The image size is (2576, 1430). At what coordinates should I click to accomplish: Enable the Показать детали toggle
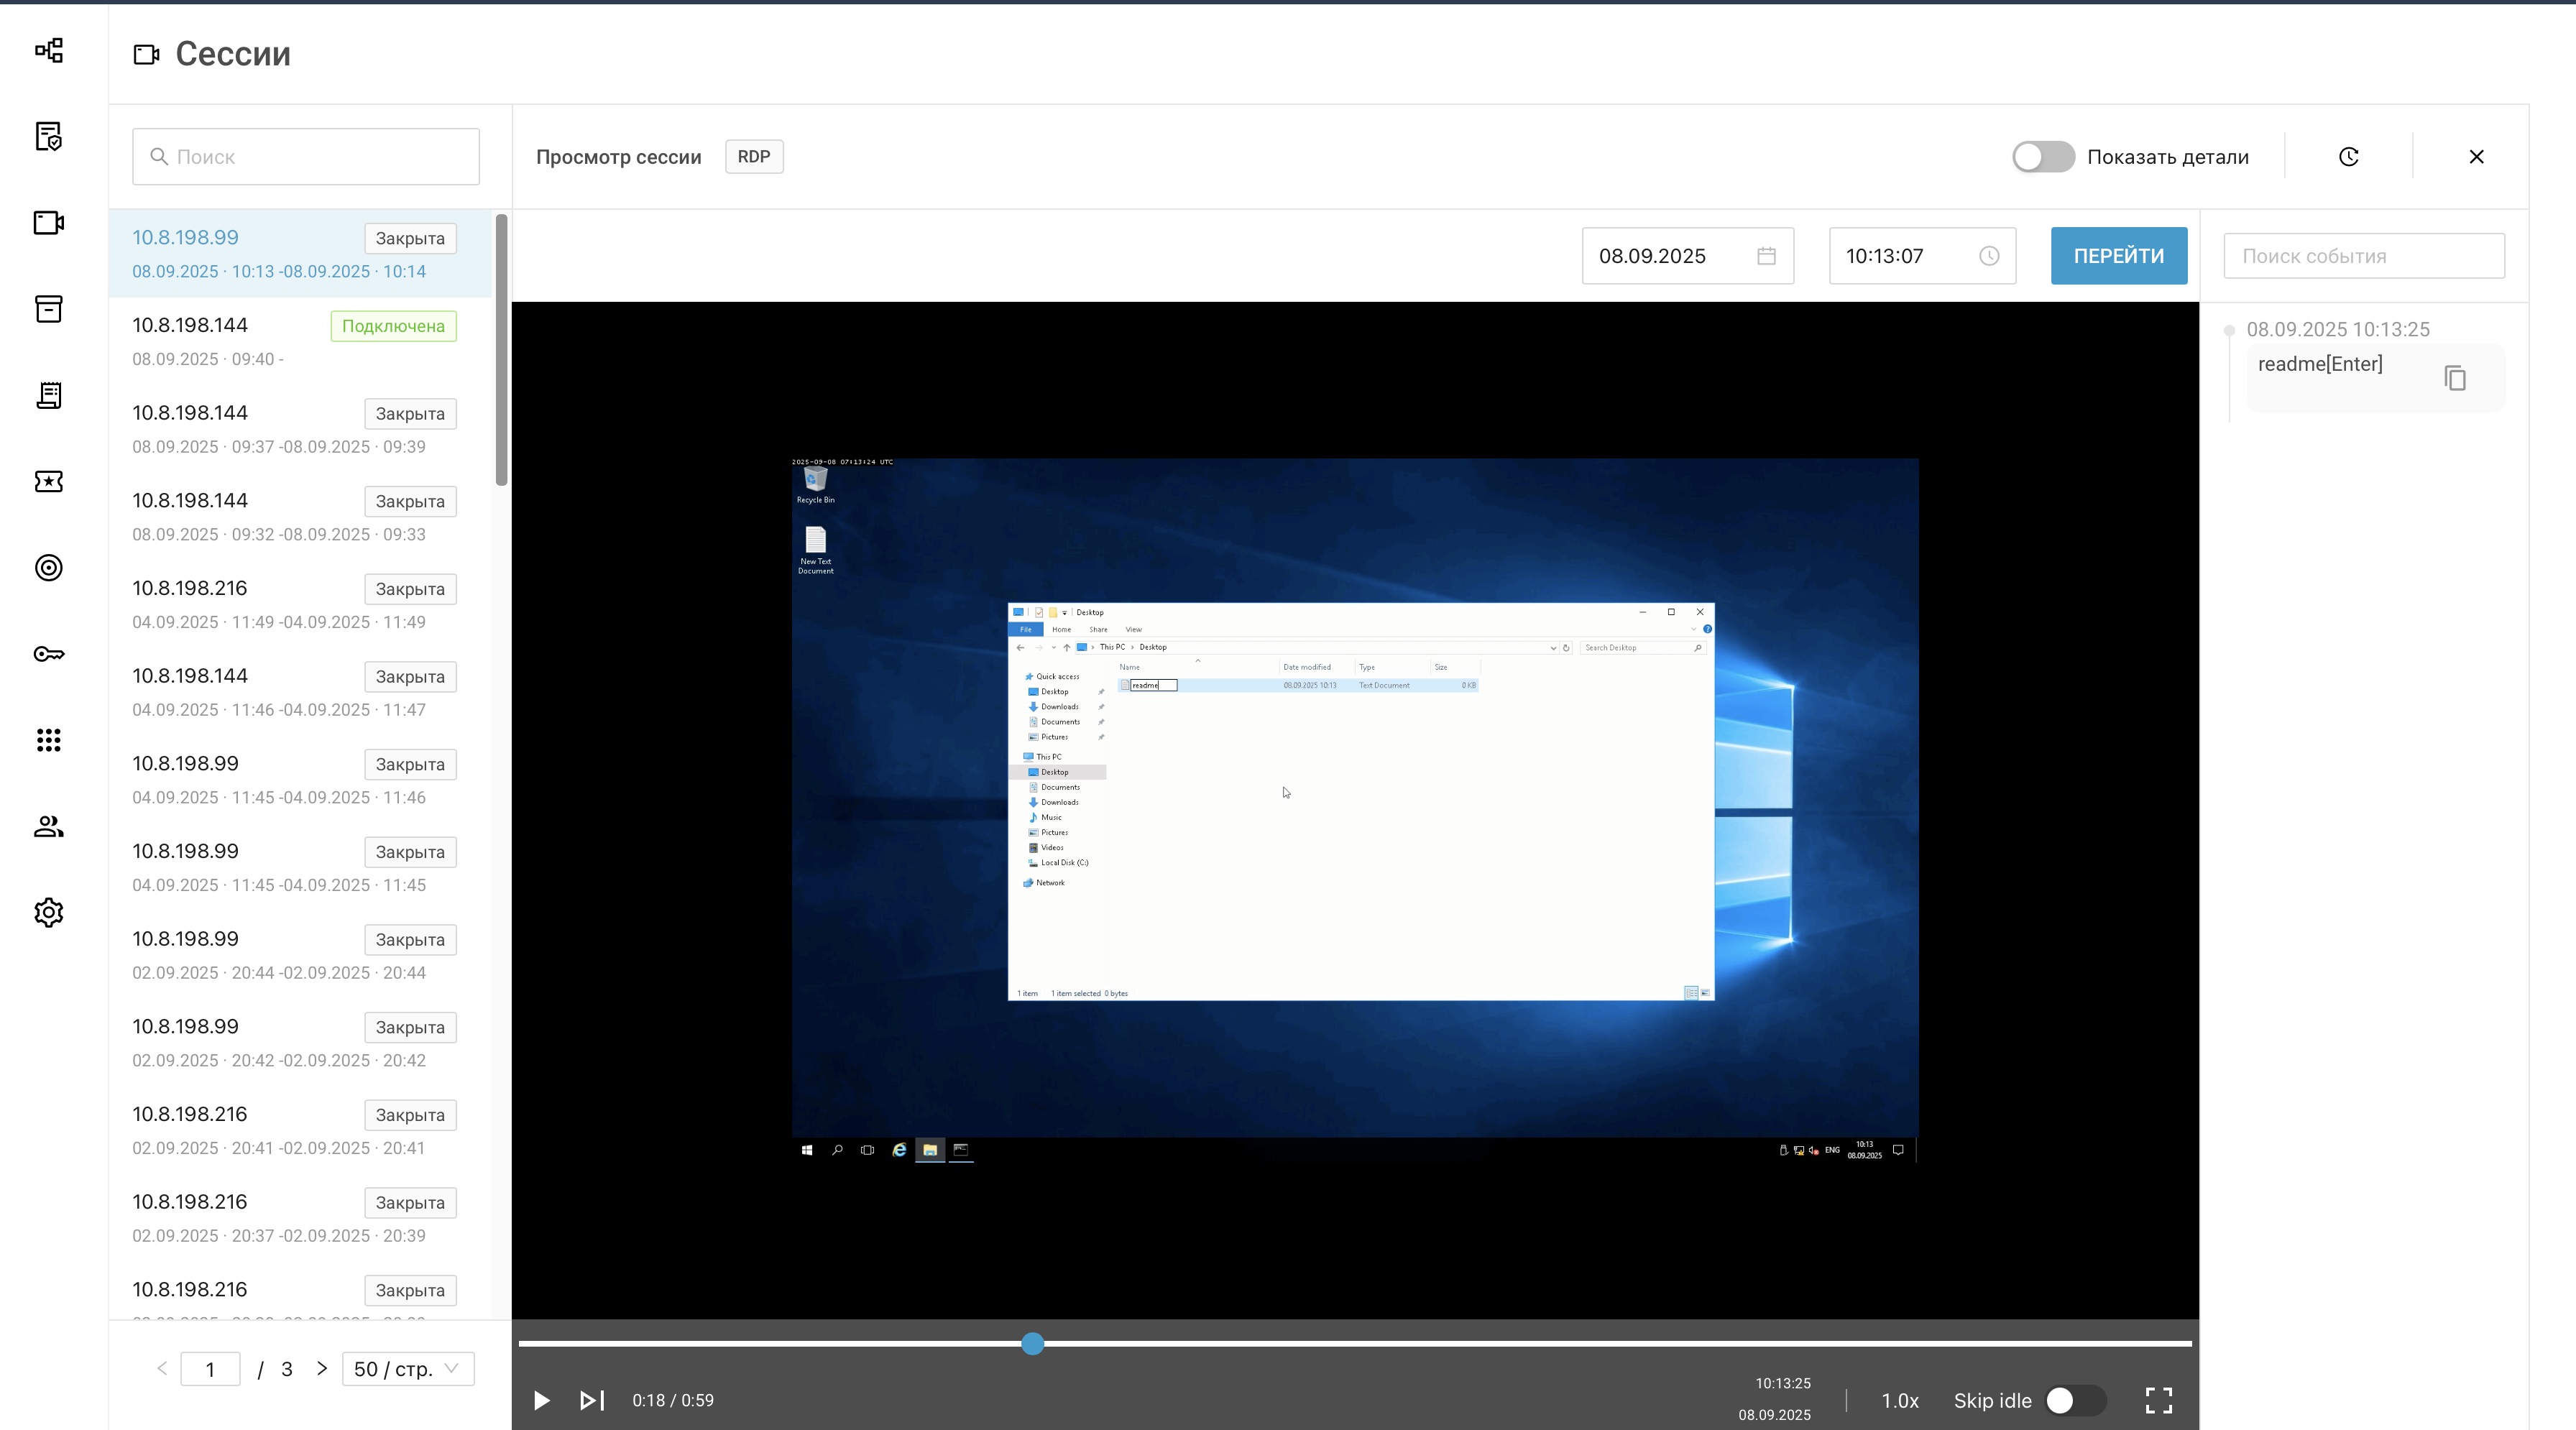point(2043,157)
